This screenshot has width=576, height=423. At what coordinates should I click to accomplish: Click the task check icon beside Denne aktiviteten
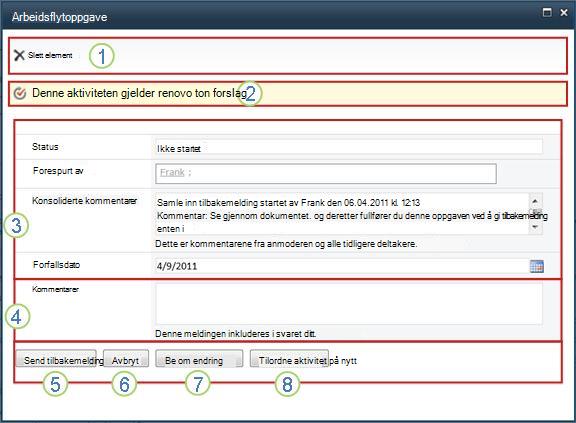tap(20, 93)
